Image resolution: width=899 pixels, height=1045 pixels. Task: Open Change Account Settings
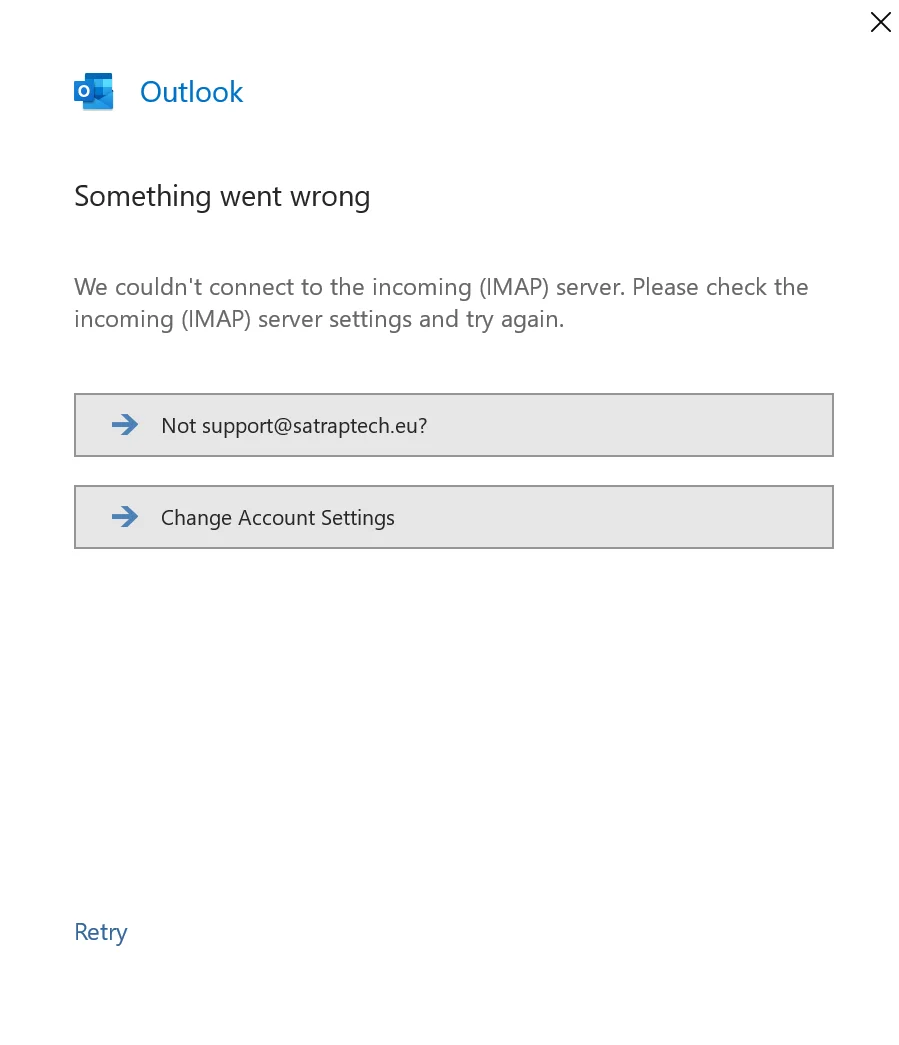(x=453, y=517)
